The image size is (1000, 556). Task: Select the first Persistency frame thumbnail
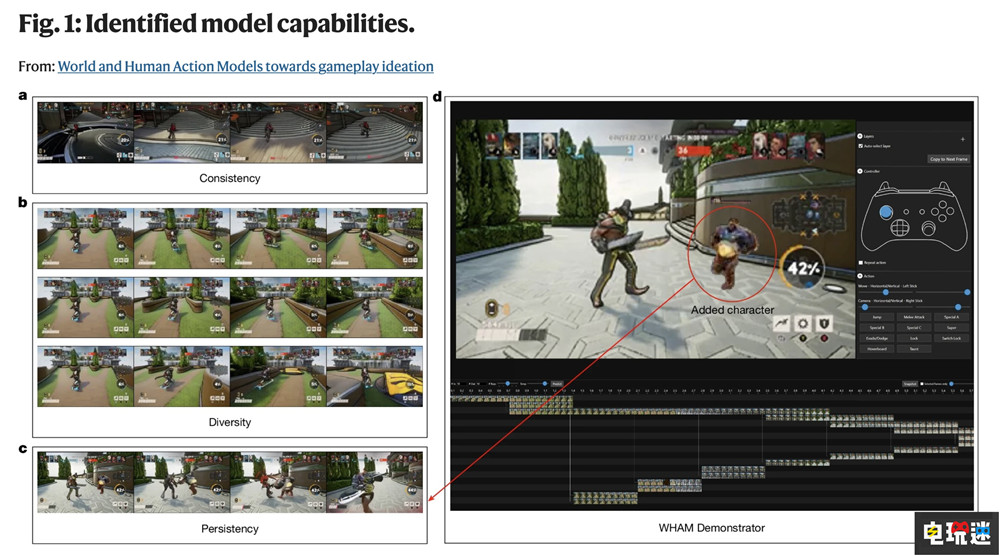tap(84, 483)
